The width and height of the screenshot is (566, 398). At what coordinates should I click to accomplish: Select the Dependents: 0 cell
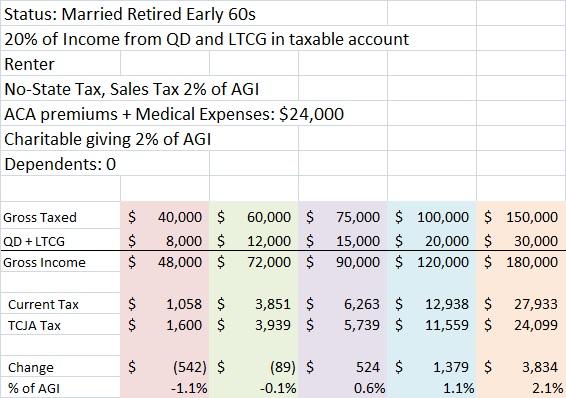click(60, 165)
